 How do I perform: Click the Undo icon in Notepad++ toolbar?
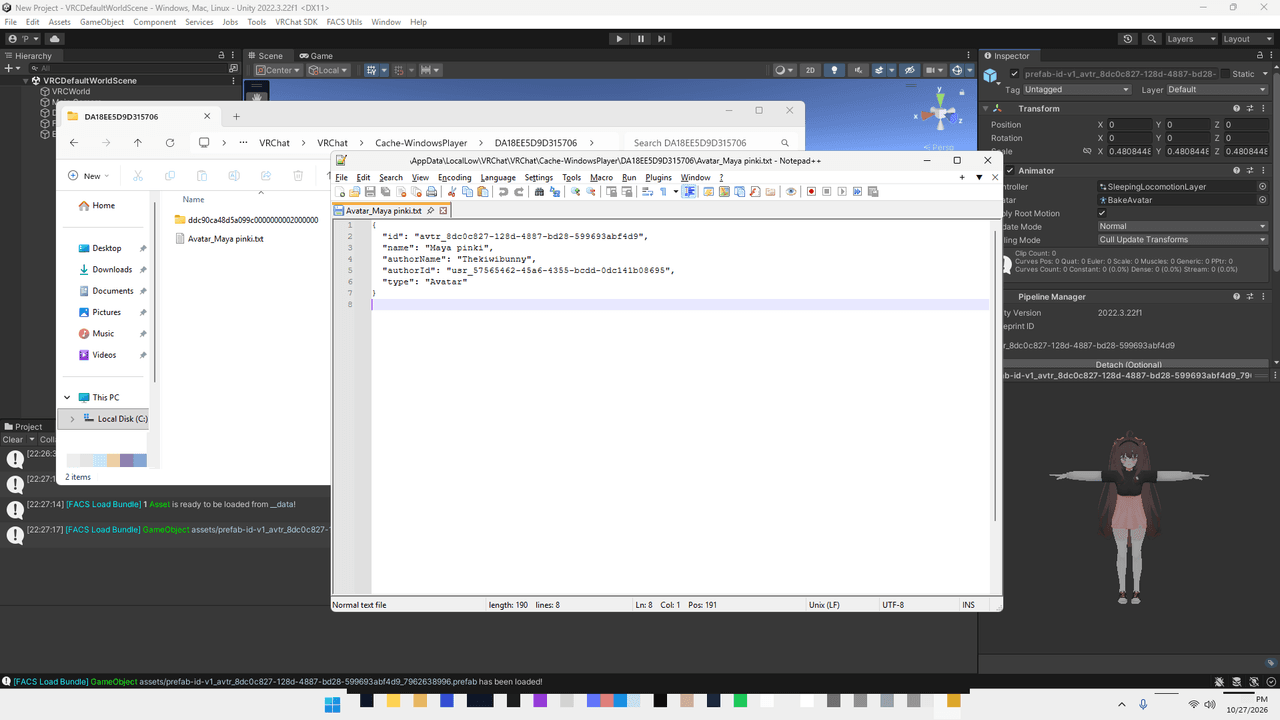pos(503,192)
